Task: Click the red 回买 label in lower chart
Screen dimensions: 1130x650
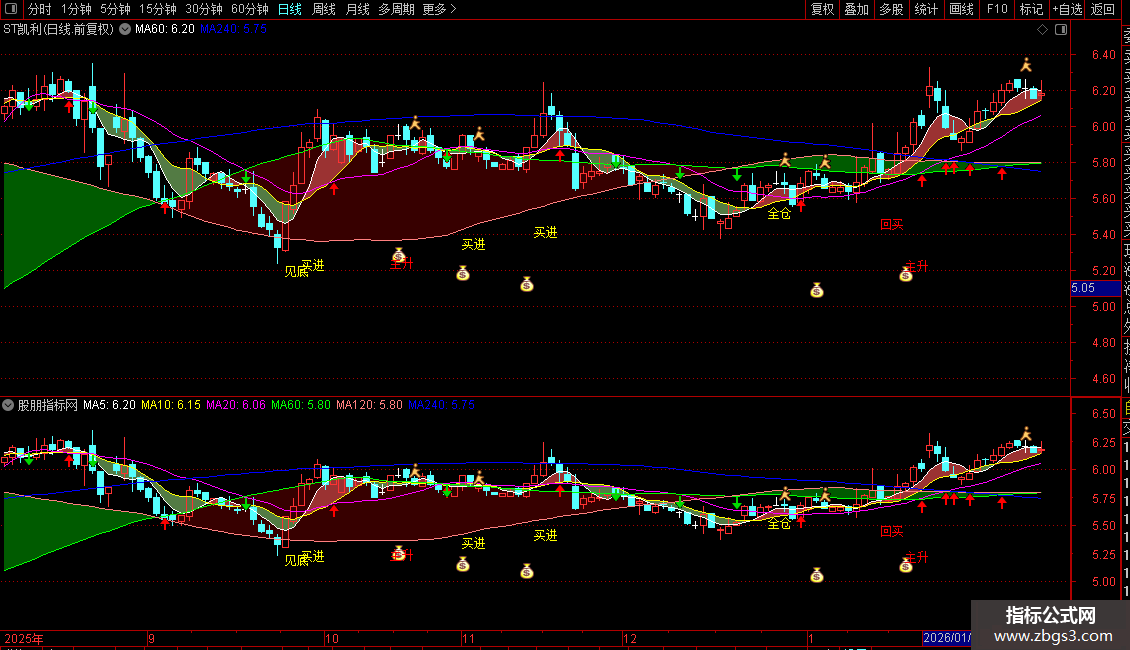Action: pyautogui.click(x=891, y=532)
